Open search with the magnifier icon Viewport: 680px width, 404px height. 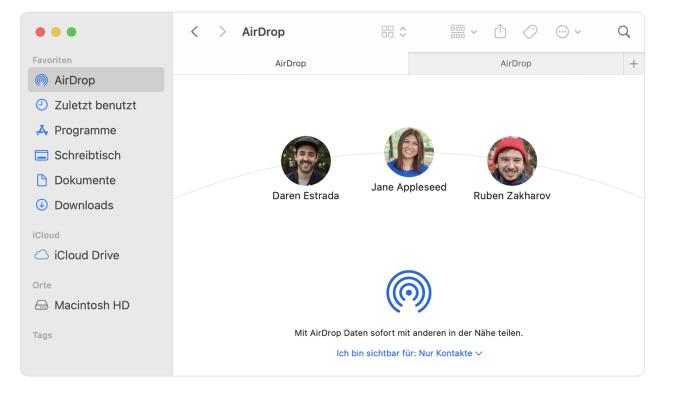624,32
